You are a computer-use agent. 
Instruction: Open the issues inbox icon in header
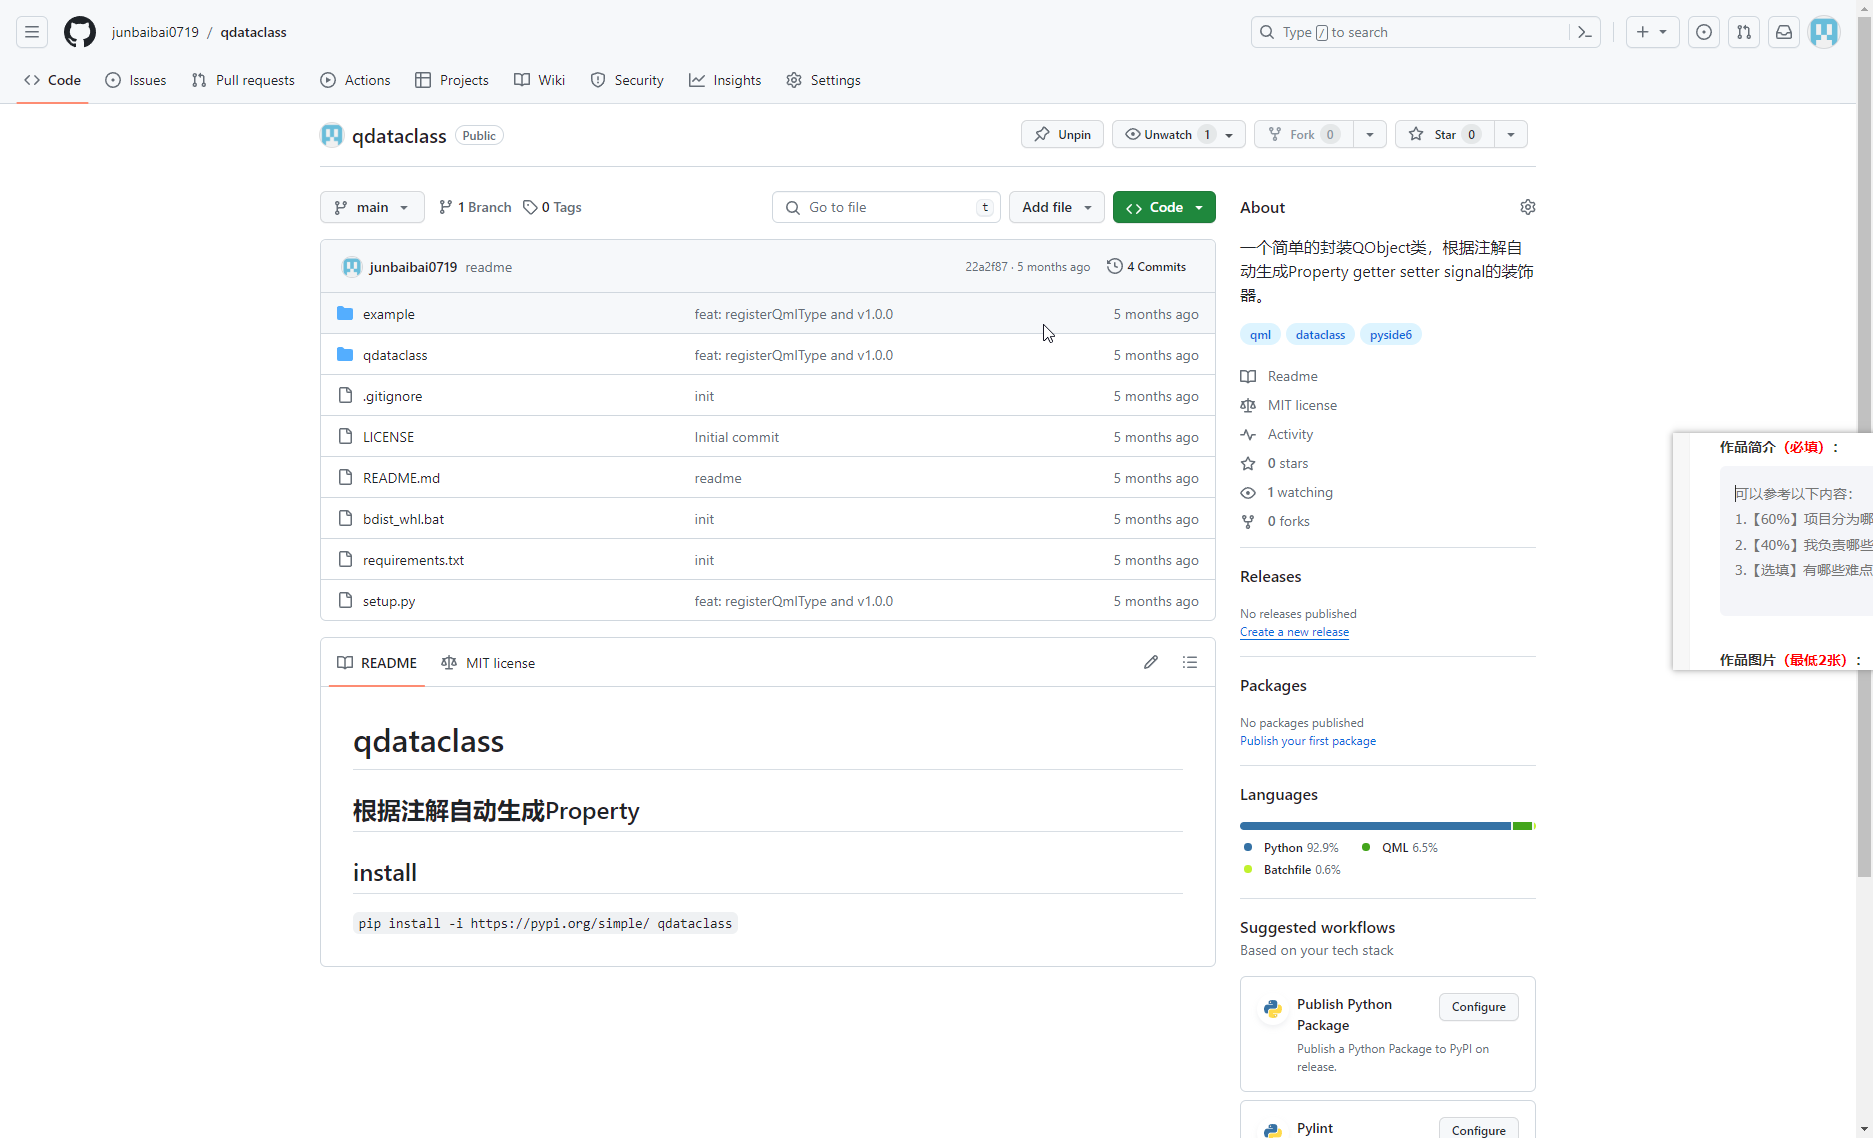point(1704,32)
